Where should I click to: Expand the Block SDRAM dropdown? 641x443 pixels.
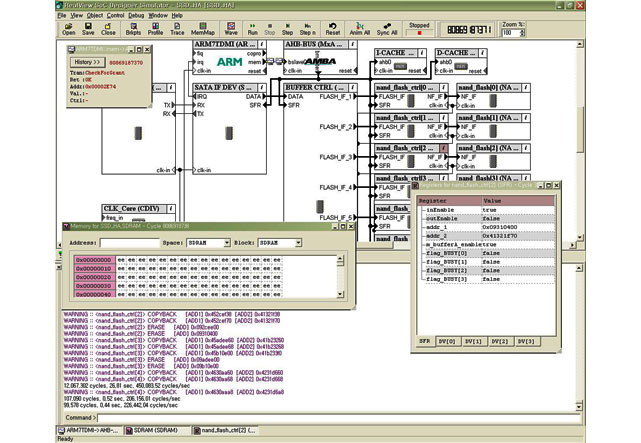pyautogui.click(x=297, y=243)
